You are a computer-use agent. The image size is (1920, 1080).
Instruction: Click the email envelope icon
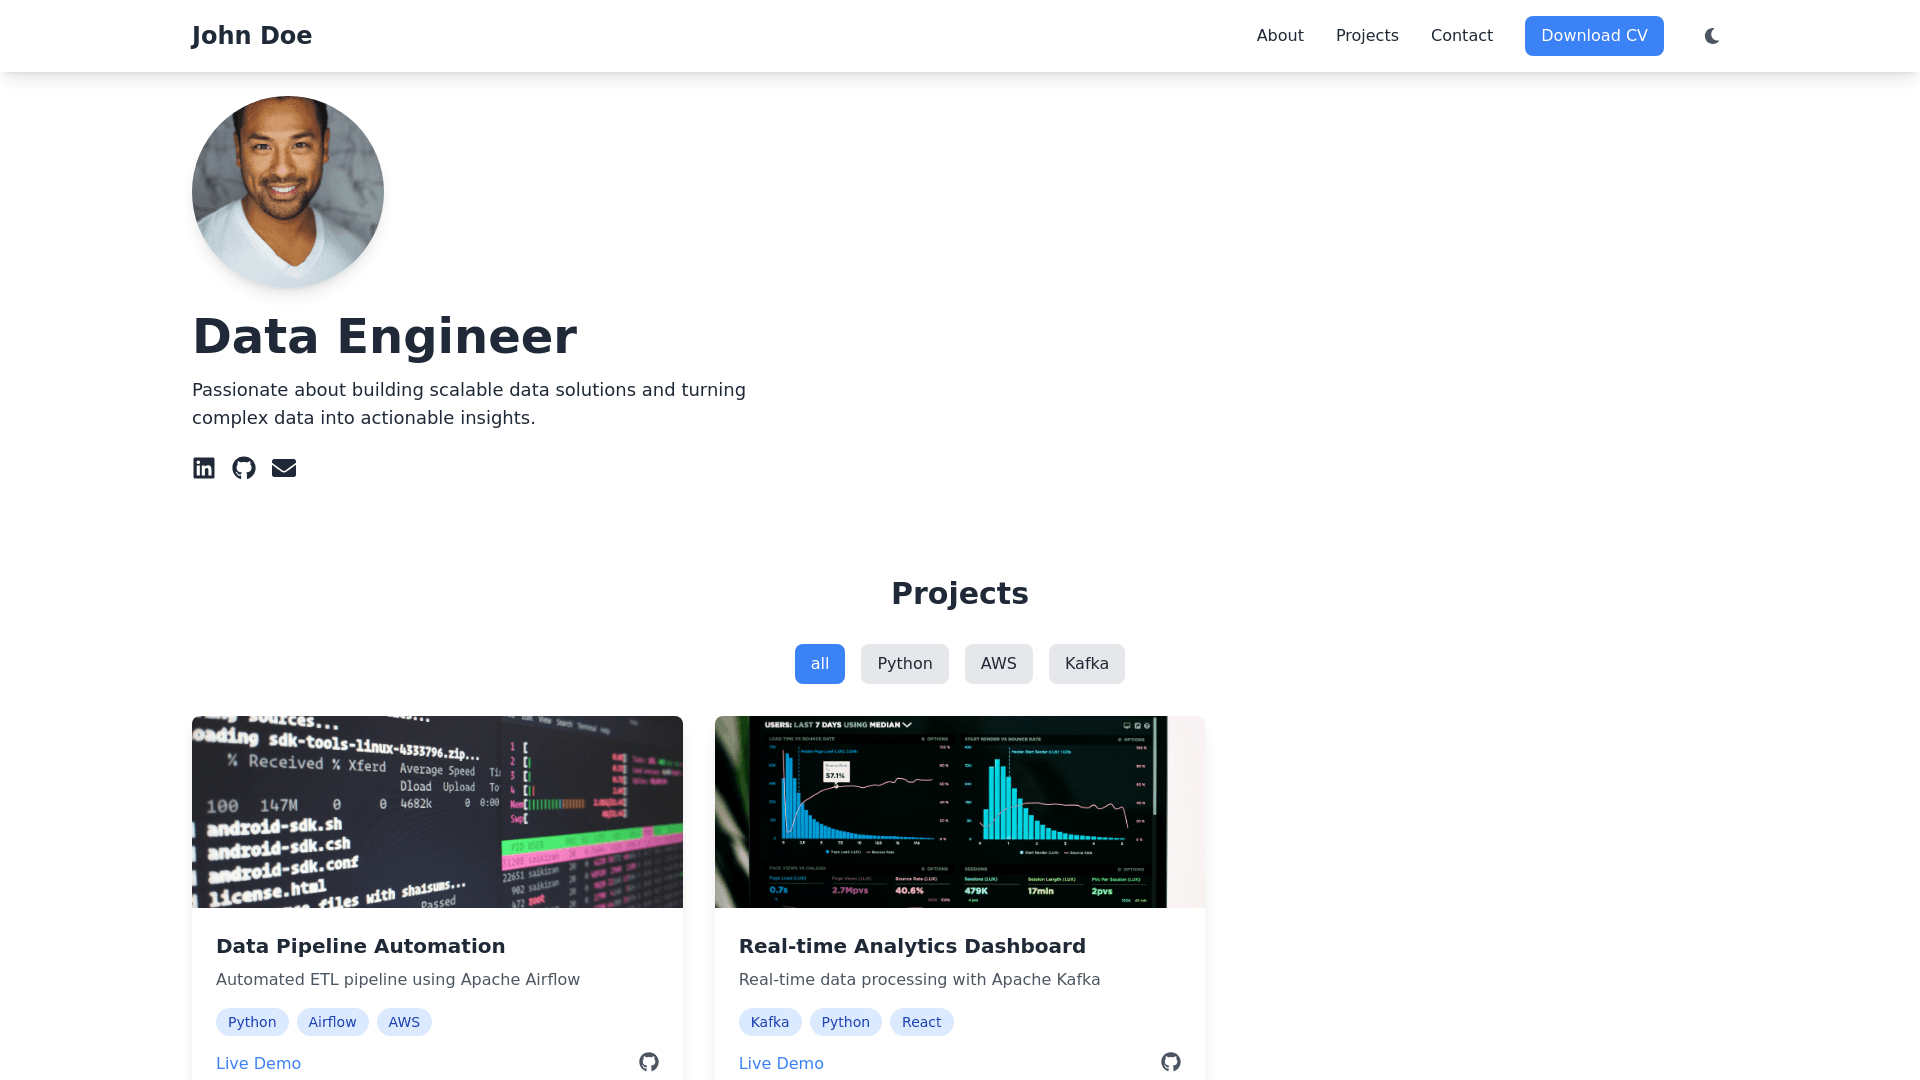coord(284,468)
